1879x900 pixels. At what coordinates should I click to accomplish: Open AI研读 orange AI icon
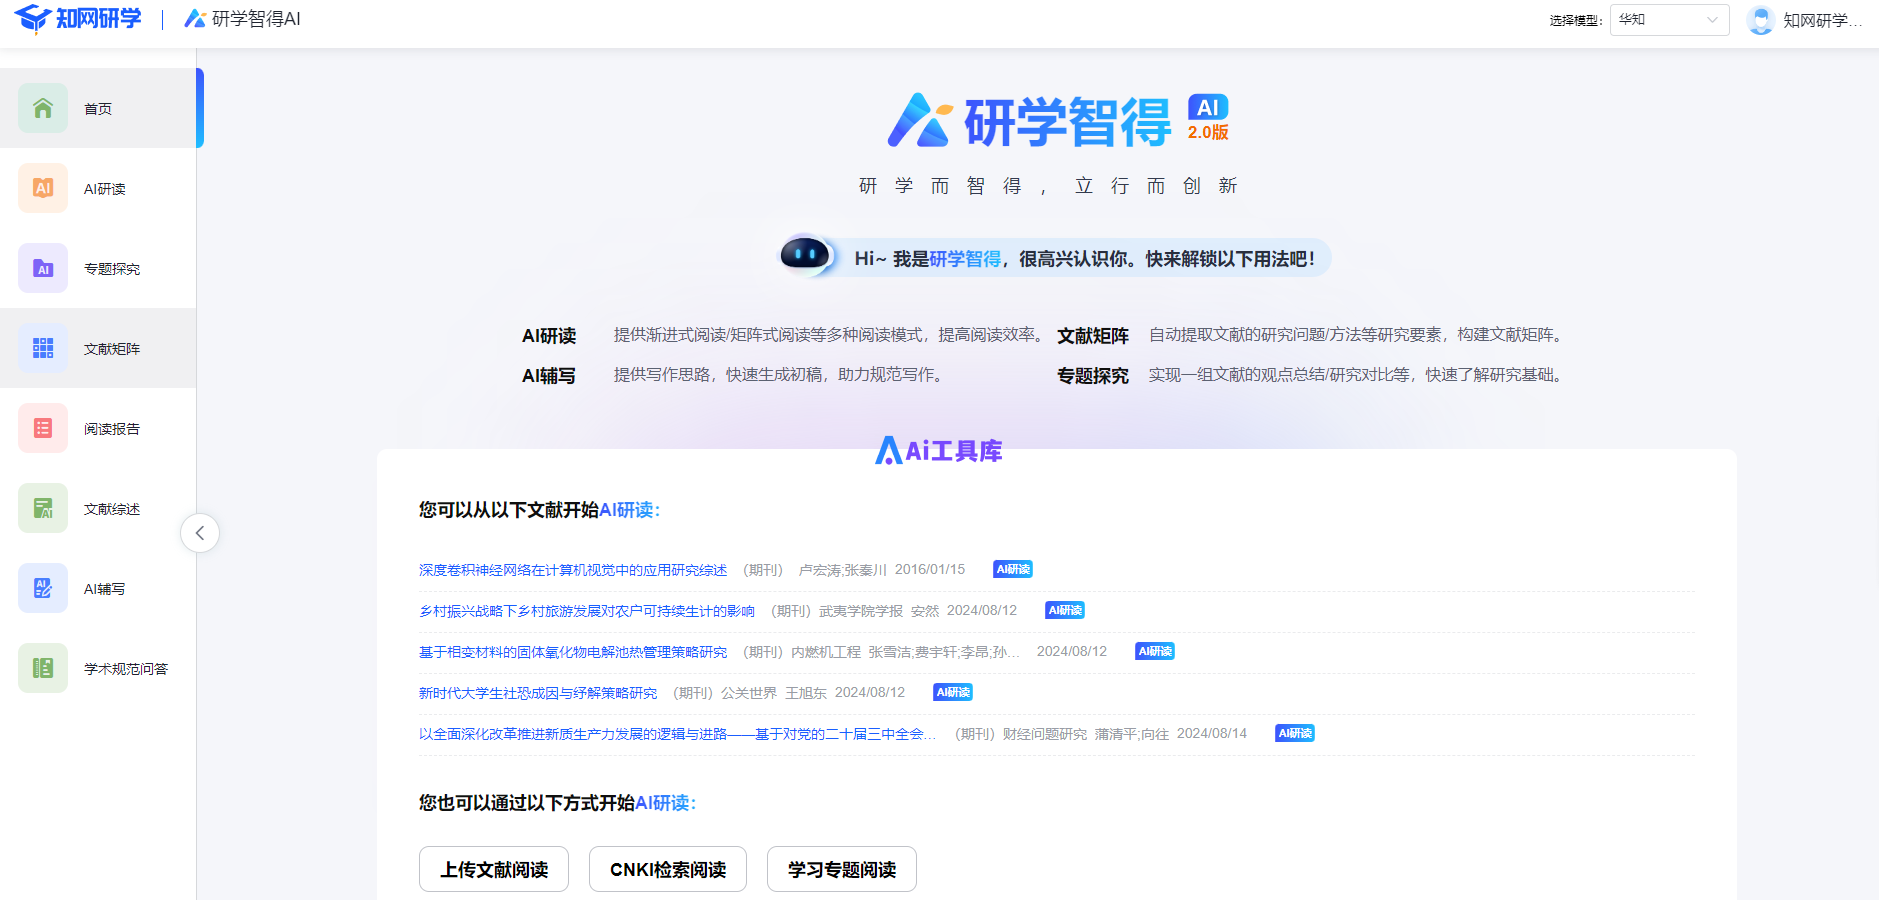click(43, 188)
